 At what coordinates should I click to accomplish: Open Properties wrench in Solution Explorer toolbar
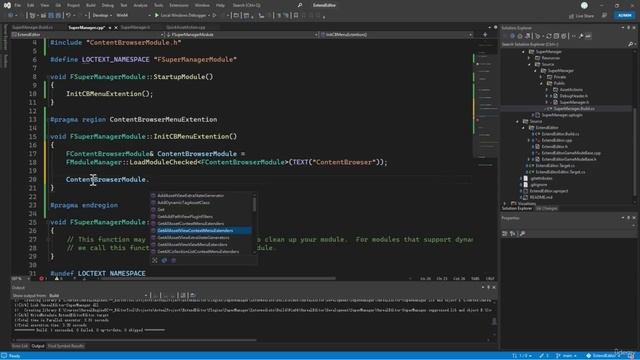pyautogui.click(x=581, y=36)
